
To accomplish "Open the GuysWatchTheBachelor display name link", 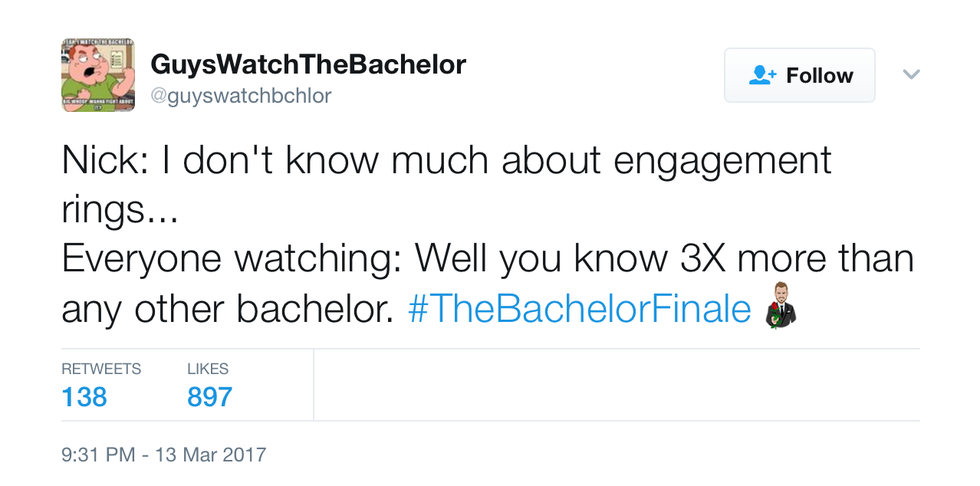I will [308, 65].
